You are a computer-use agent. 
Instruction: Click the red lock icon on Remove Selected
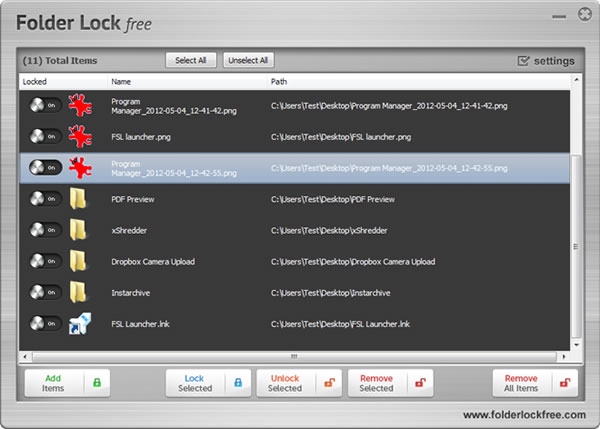click(x=421, y=382)
